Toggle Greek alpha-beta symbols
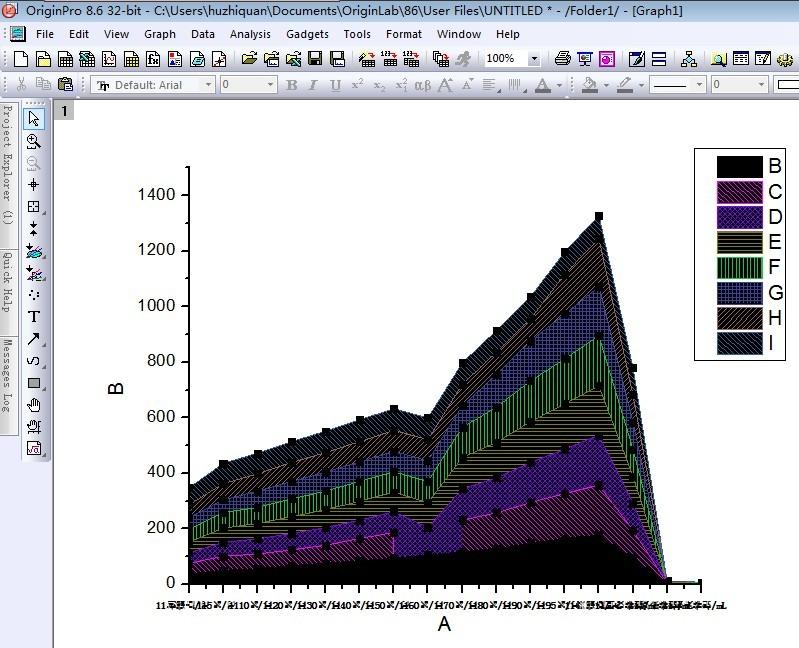The width and height of the screenshot is (799, 648). pyautogui.click(x=422, y=85)
